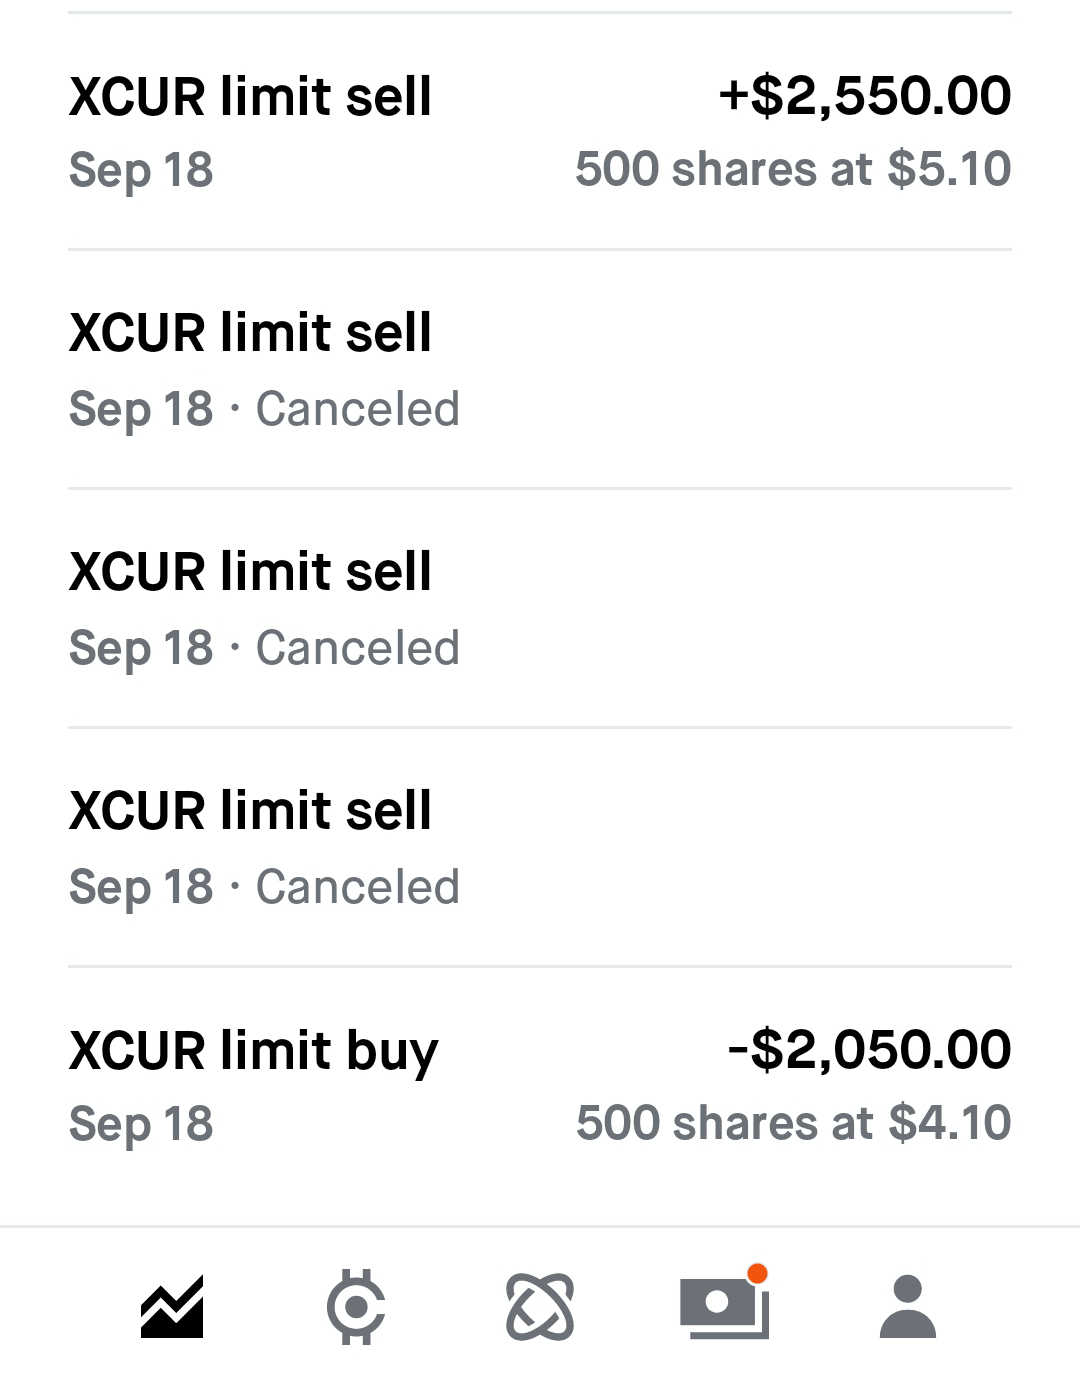The height and width of the screenshot is (1386, 1080).
Task: Tap the orange notification dot on Cash
Action: point(757,1273)
